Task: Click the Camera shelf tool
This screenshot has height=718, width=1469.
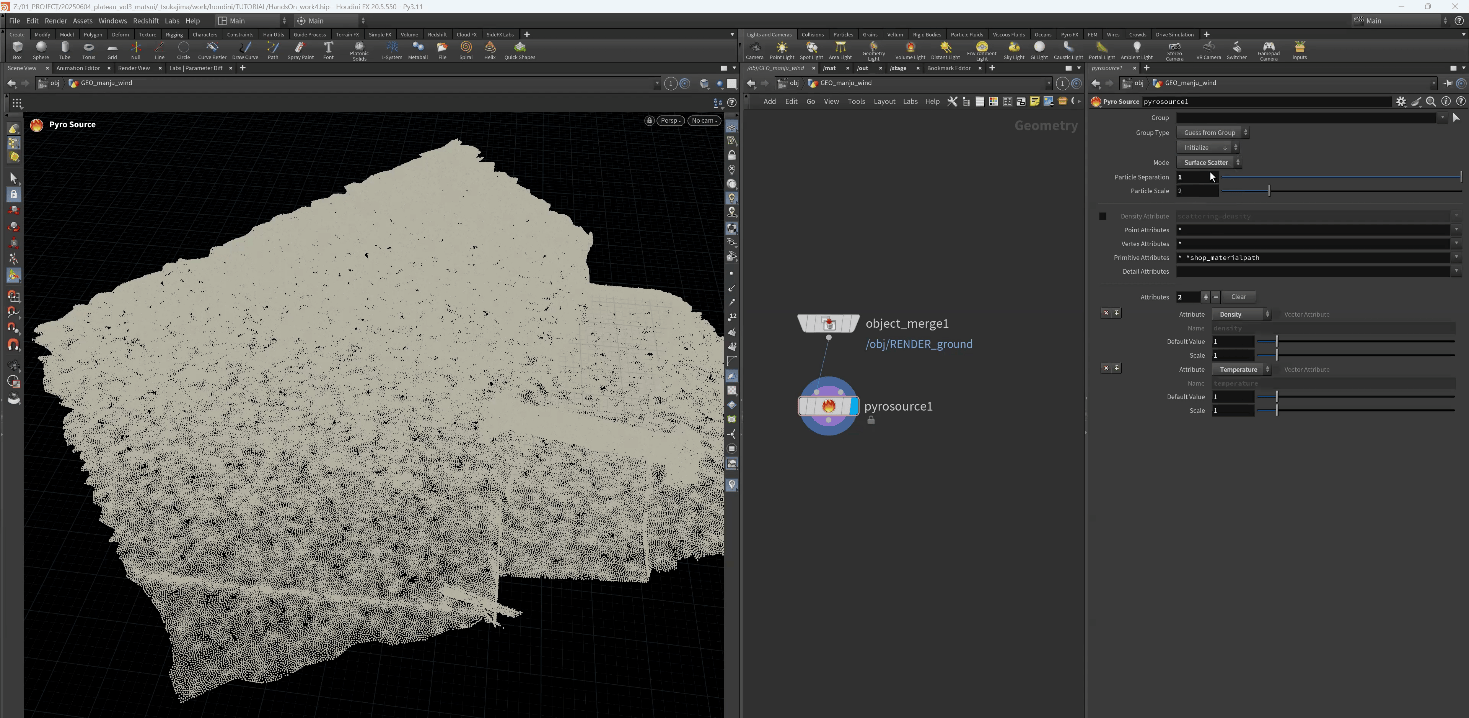Action: 754,48
